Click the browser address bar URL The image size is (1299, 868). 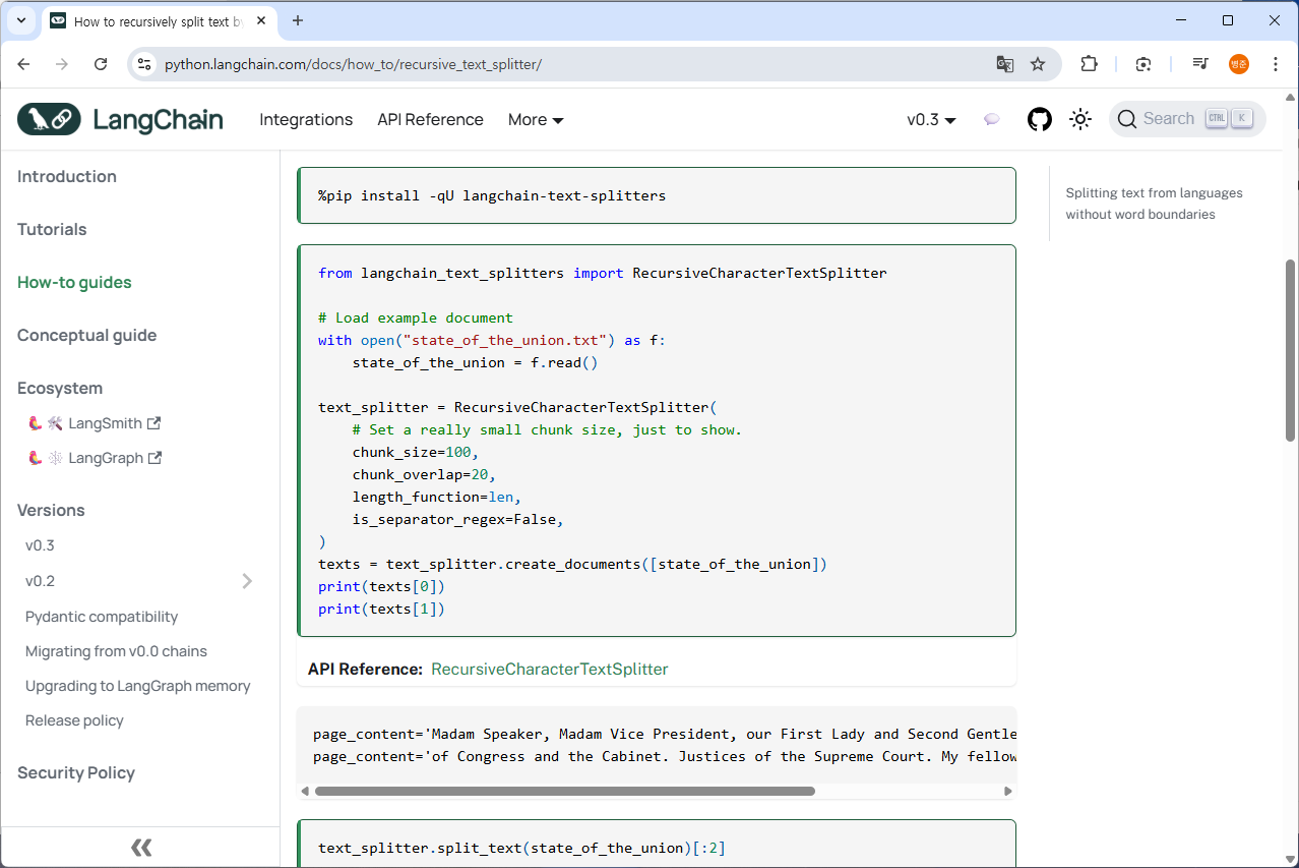tap(353, 64)
